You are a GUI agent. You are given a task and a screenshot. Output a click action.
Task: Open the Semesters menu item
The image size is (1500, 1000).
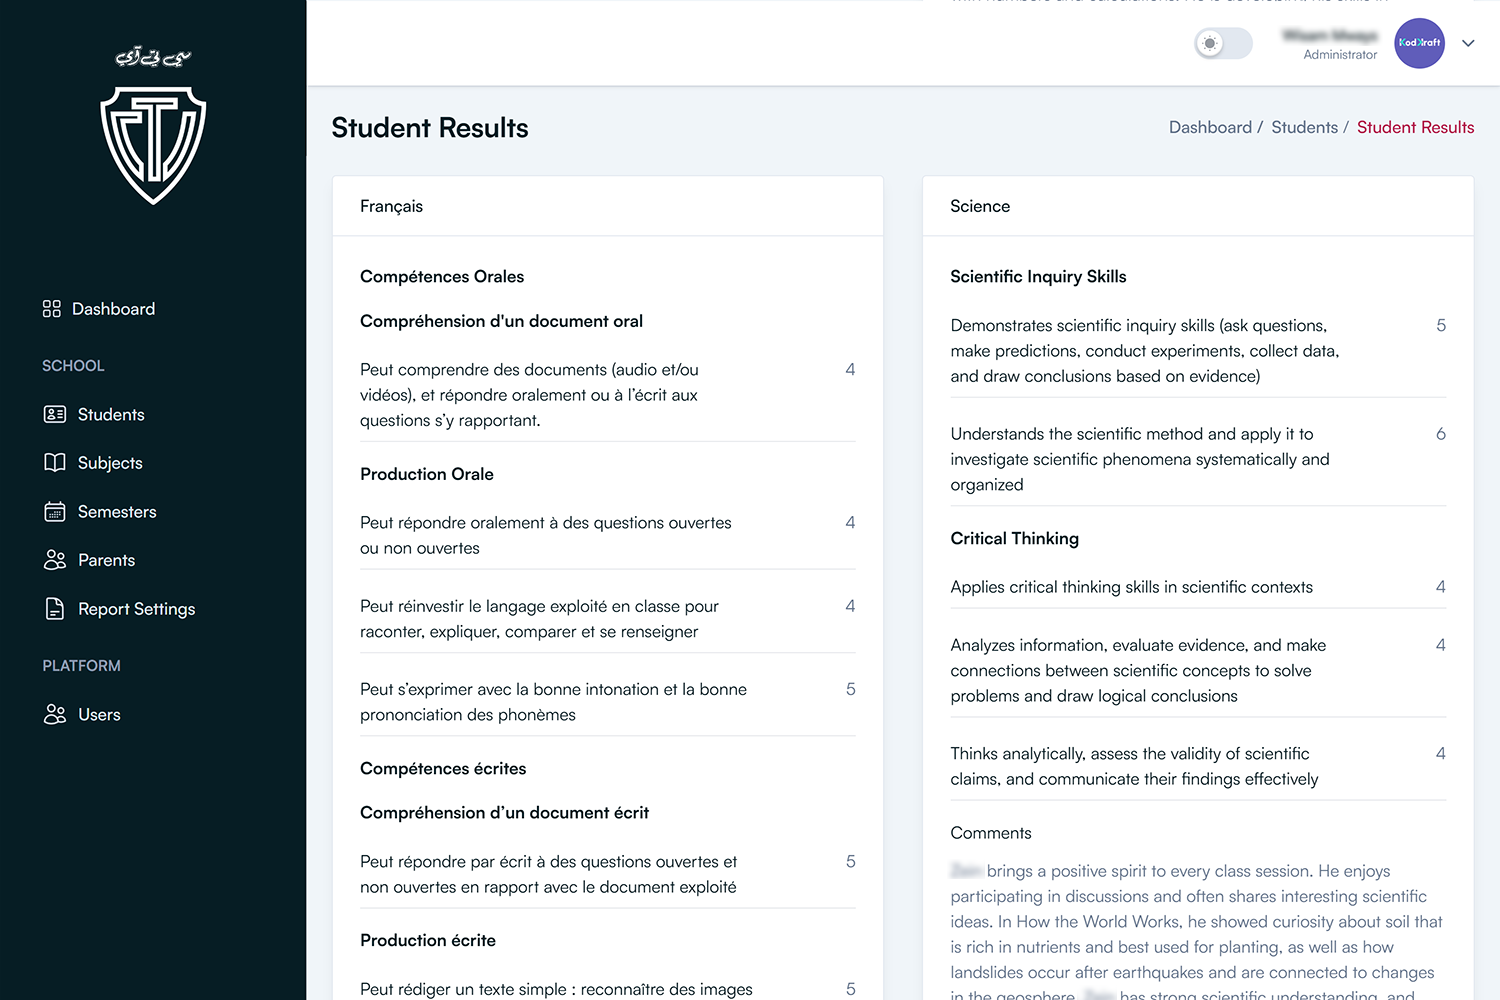pos(117,512)
